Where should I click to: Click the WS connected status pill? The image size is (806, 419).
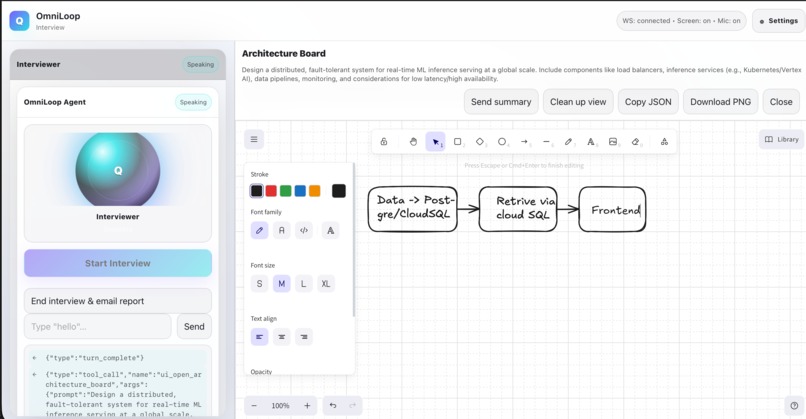tap(681, 21)
